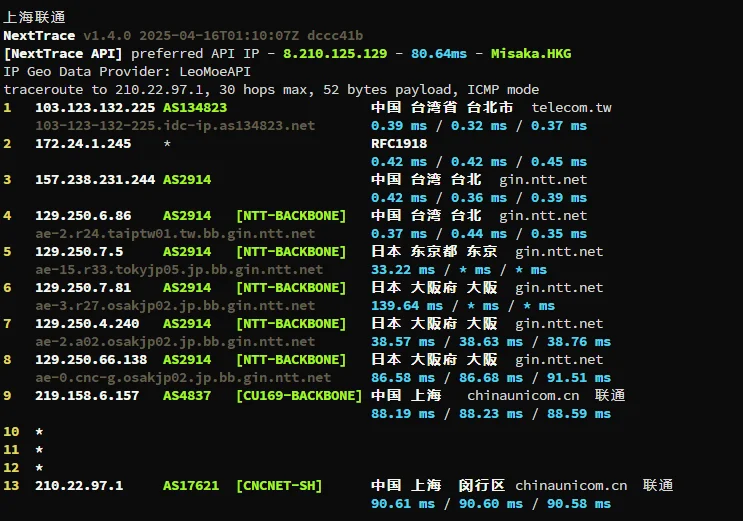Image resolution: width=743 pixels, height=521 pixels.
Task: Click the title text 上海联通
Action: [34, 17]
